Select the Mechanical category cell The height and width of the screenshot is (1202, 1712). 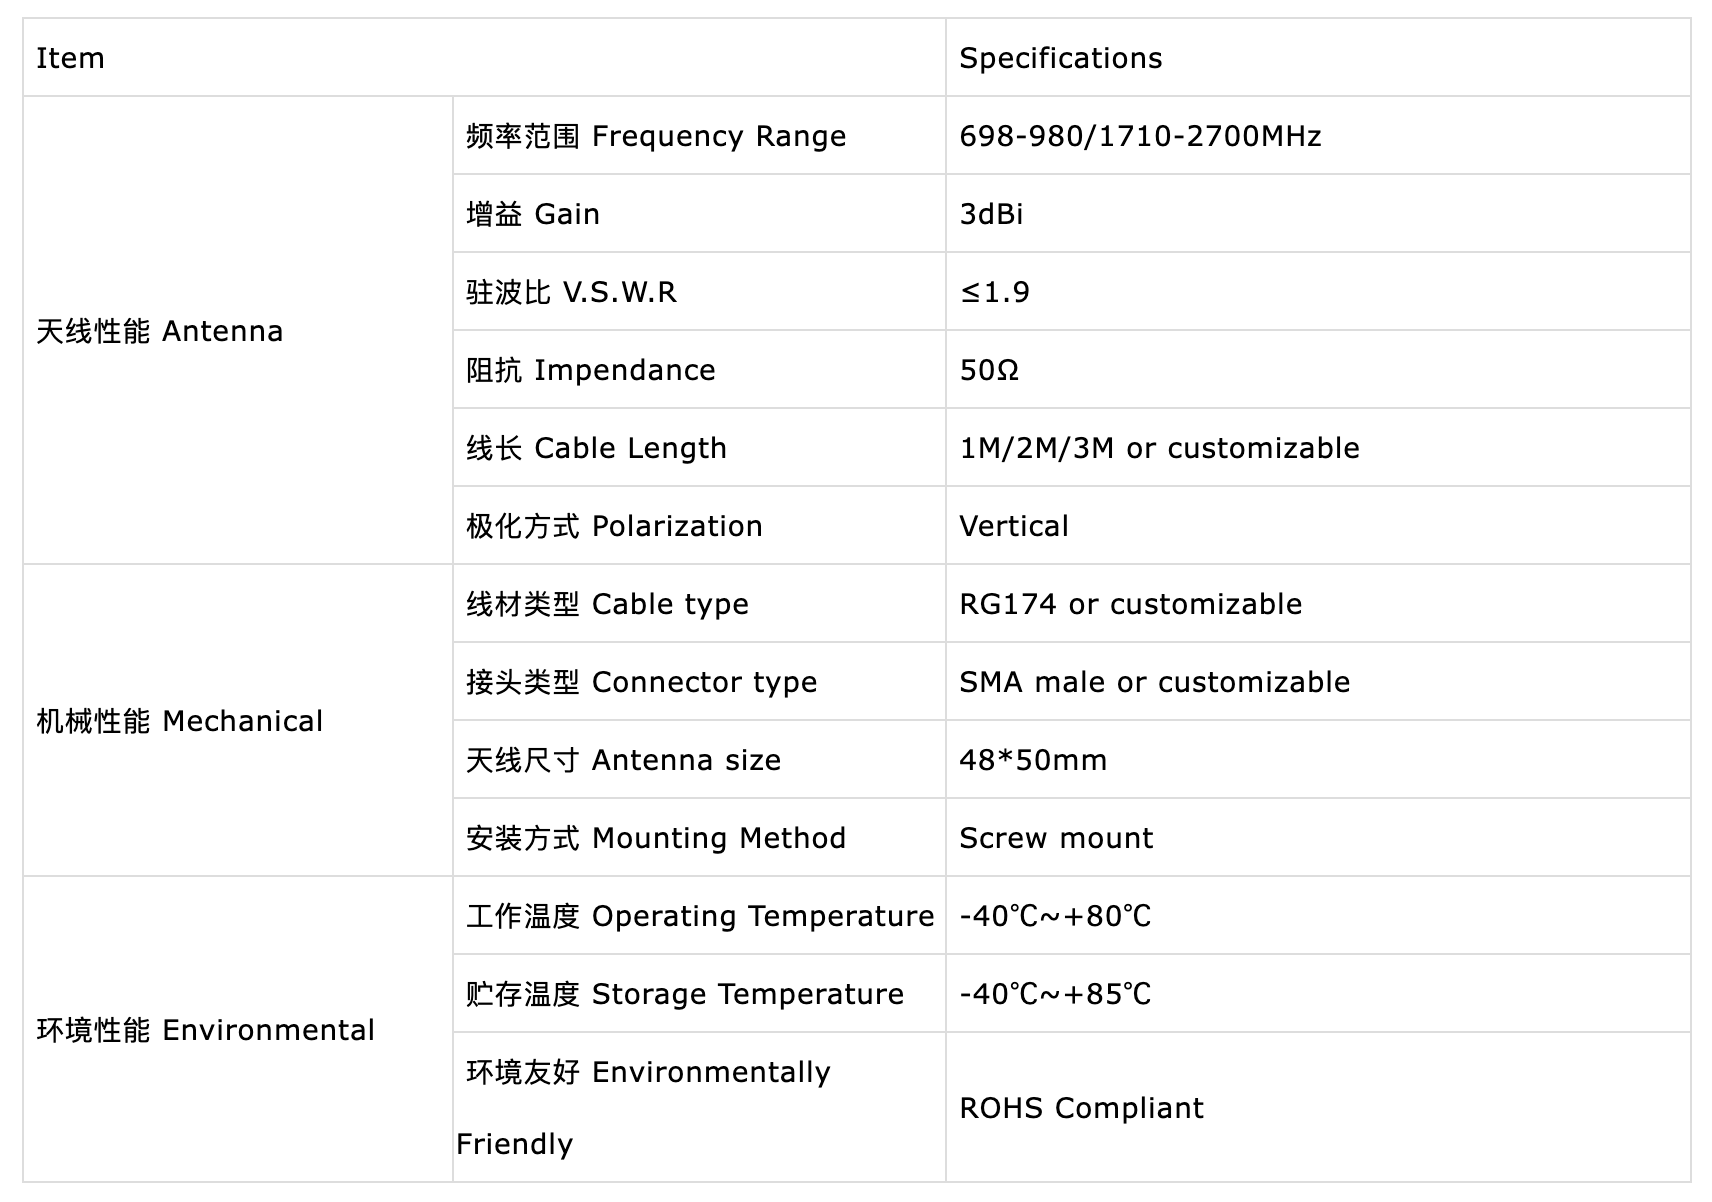(x=180, y=721)
